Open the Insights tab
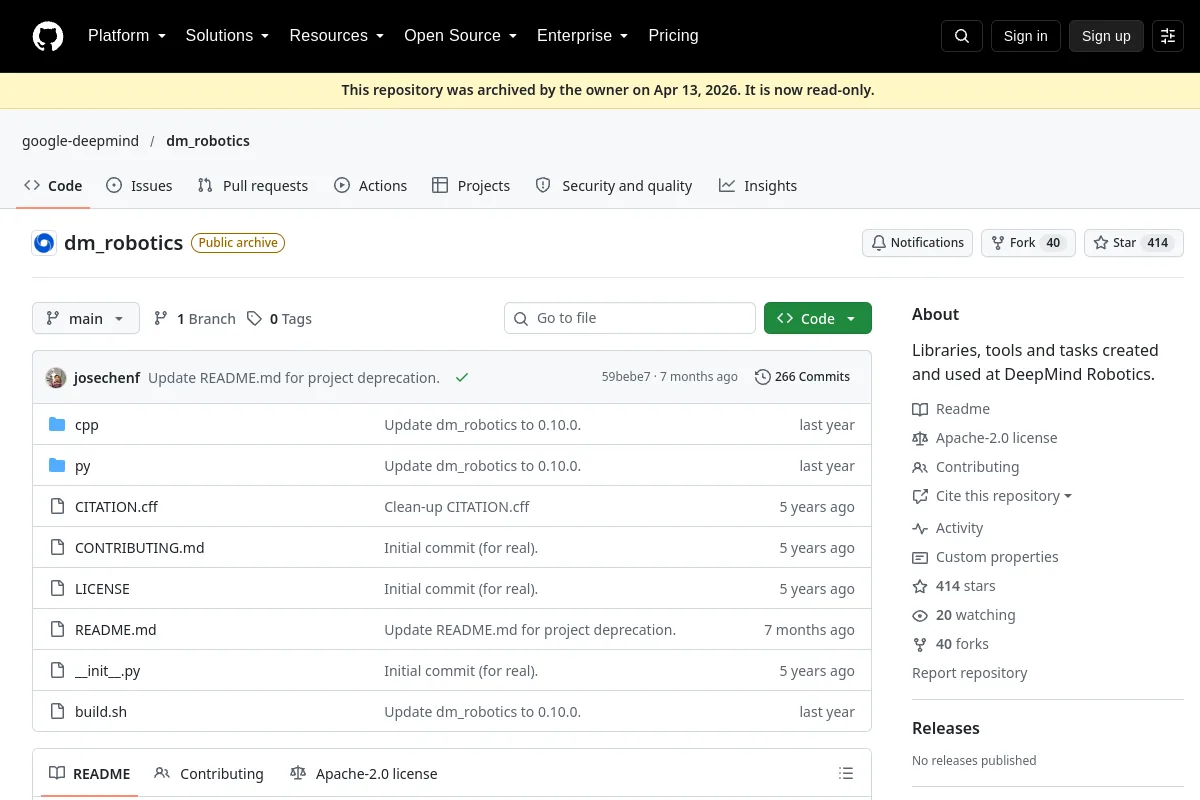Screen dimensions: 1200x800 [758, 186]
